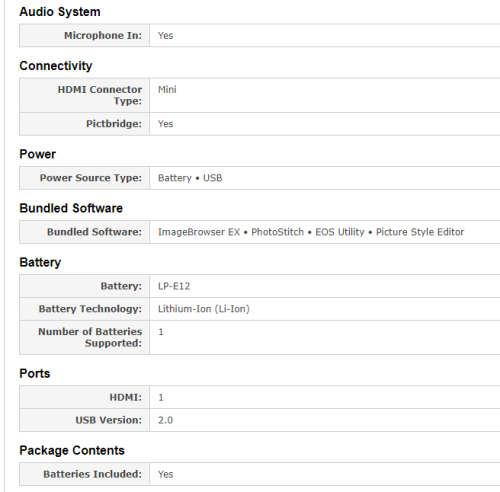Select the Power Source Type label
Screen dimensions: 500x492
91,178
